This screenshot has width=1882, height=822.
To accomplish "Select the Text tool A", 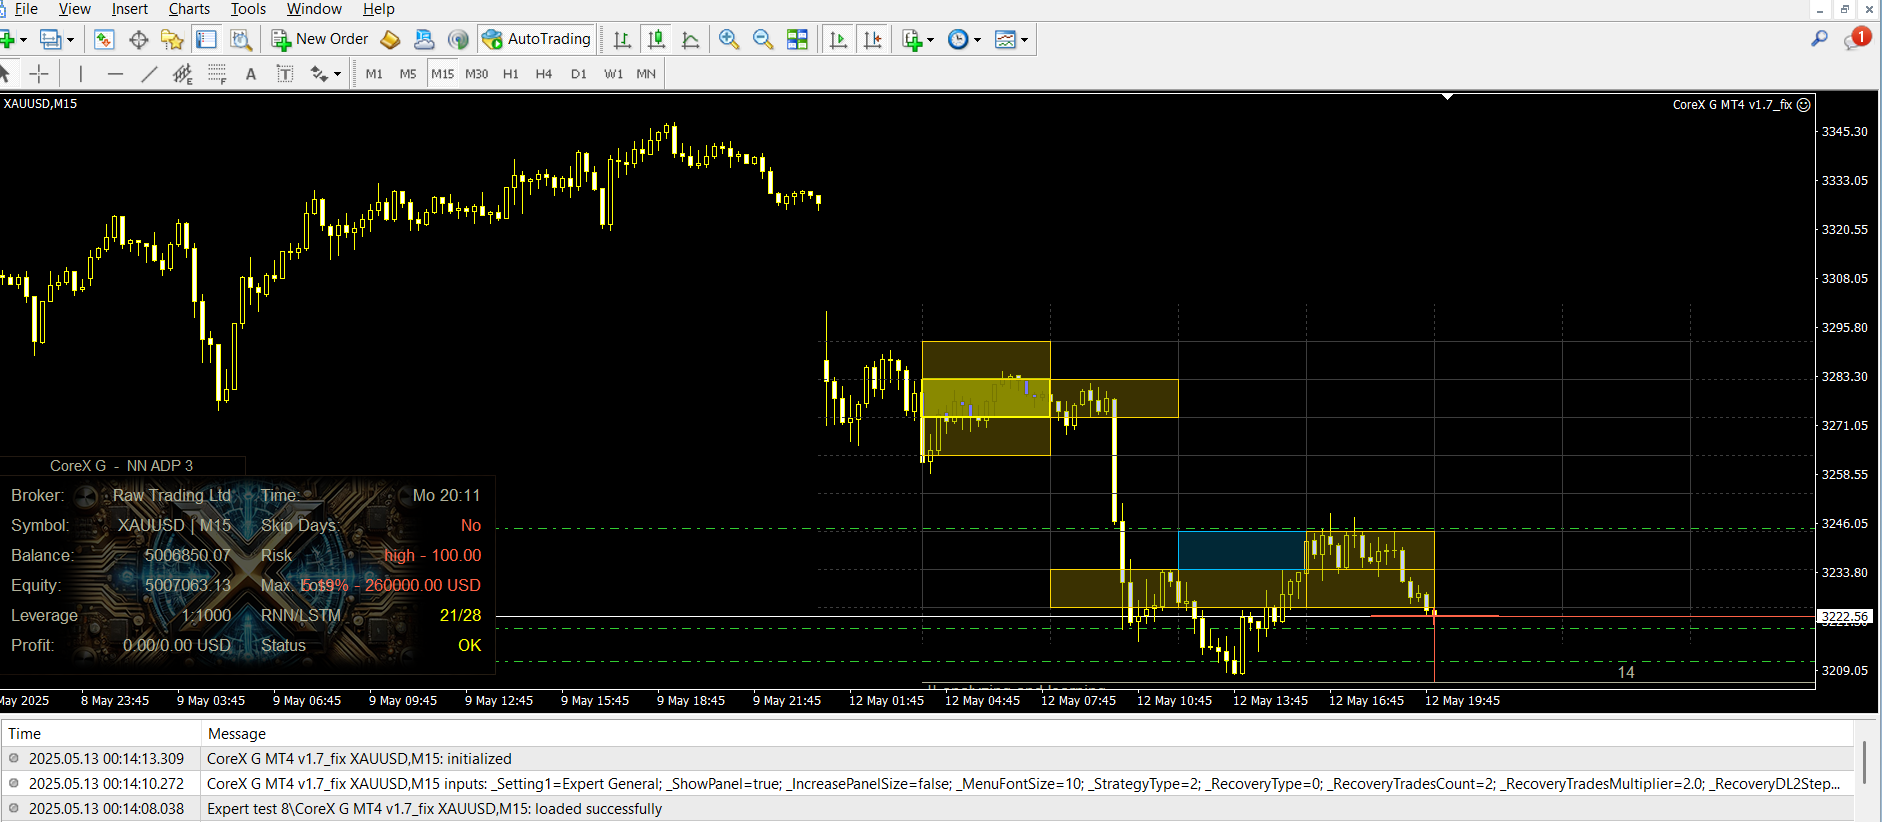I will click(x=251, y=73).
